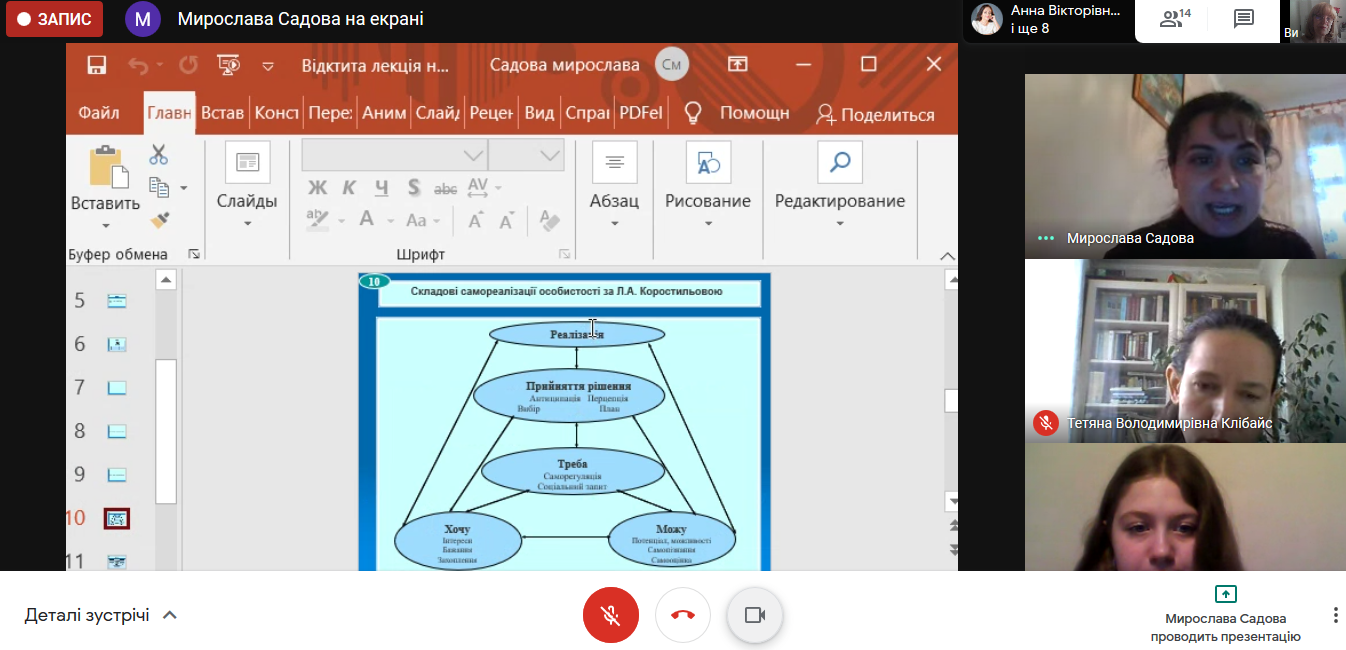
Task: Click the Cut scissors icon
Action: 158,155
